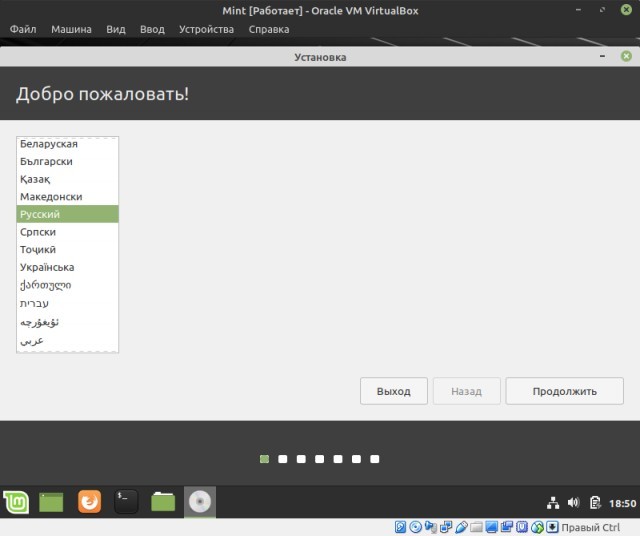Select Тоҷикӣ language

67,249
